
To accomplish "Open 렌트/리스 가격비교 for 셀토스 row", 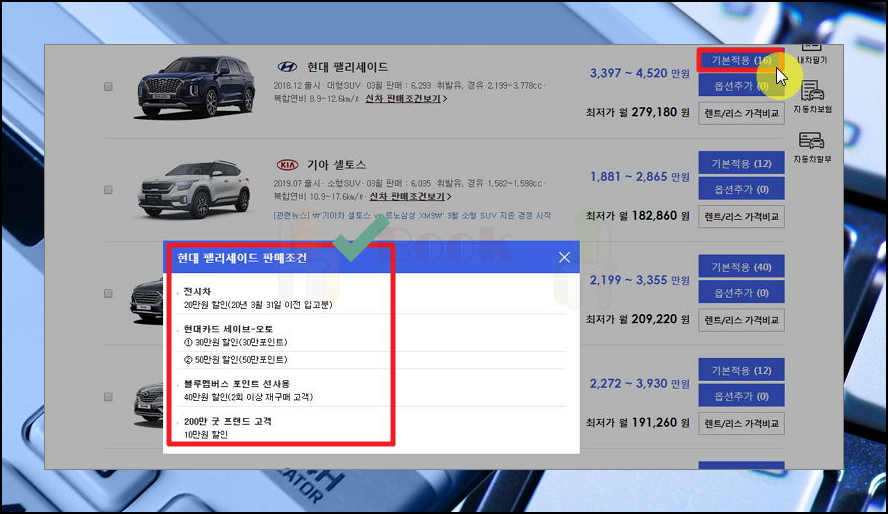I will click(741, 217).
